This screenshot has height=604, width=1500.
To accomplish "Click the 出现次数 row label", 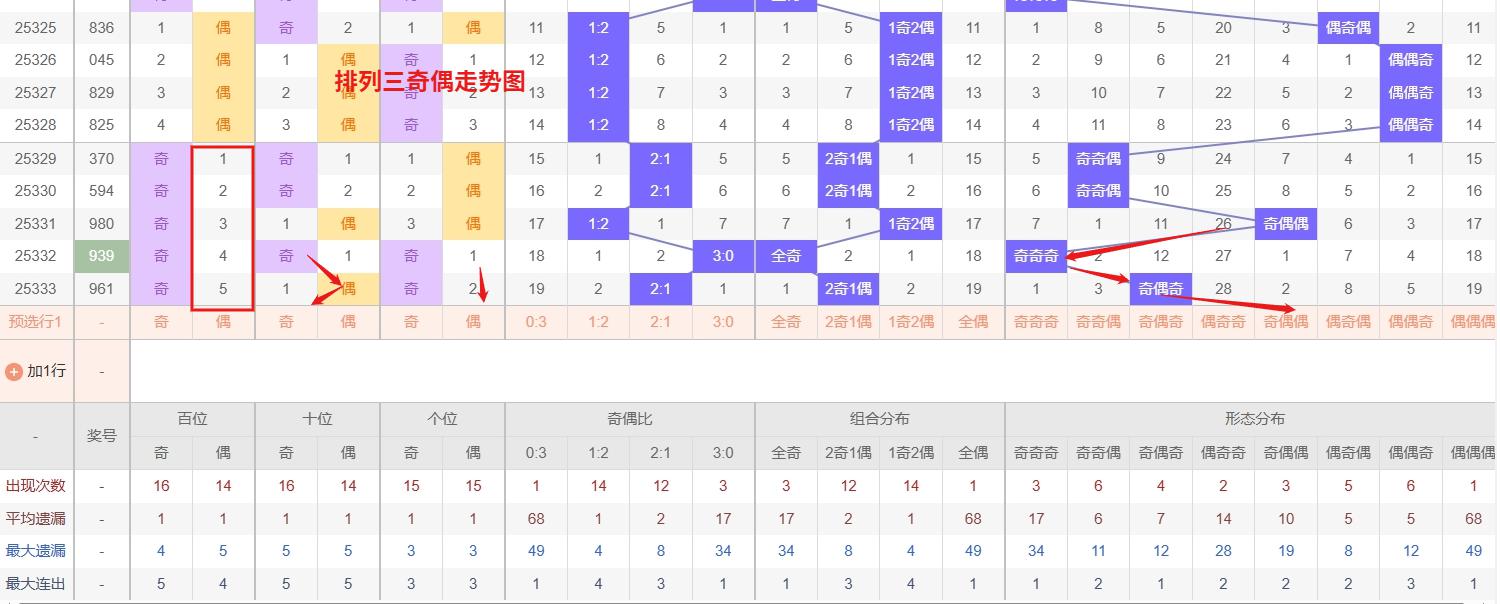I will click(x=36, y=486).
